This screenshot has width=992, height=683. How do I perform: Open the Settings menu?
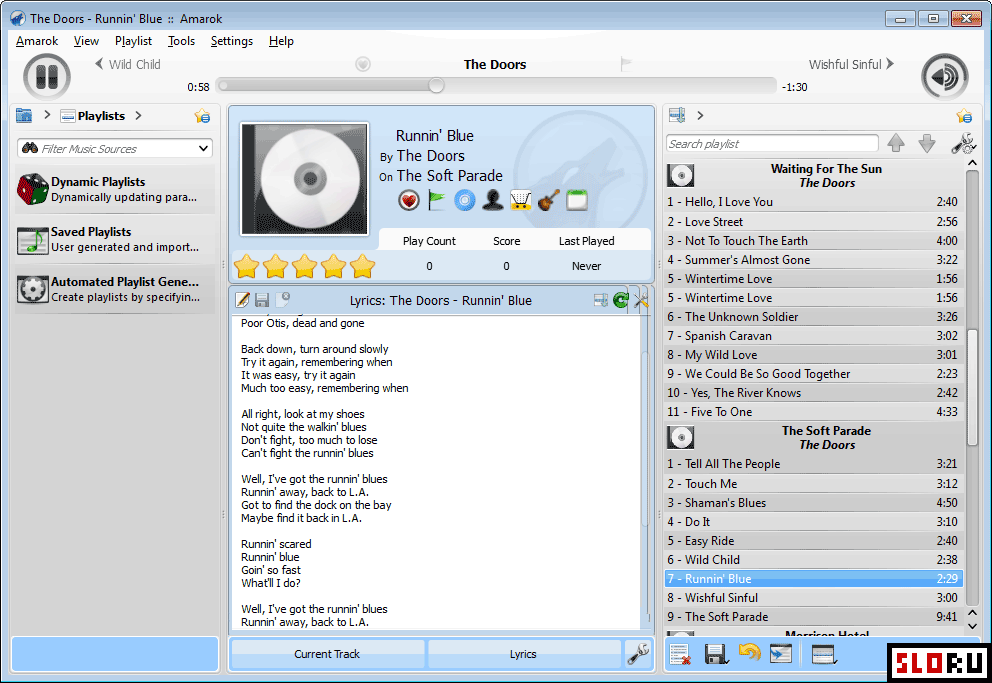point(232,41)
